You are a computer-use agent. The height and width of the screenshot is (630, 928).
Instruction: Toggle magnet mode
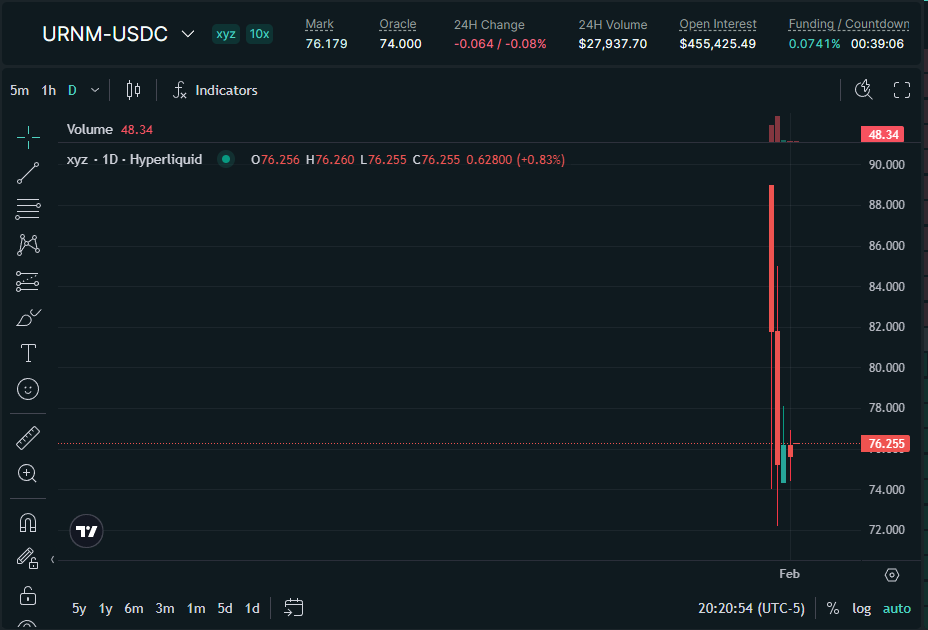click(x=28, y=522)
